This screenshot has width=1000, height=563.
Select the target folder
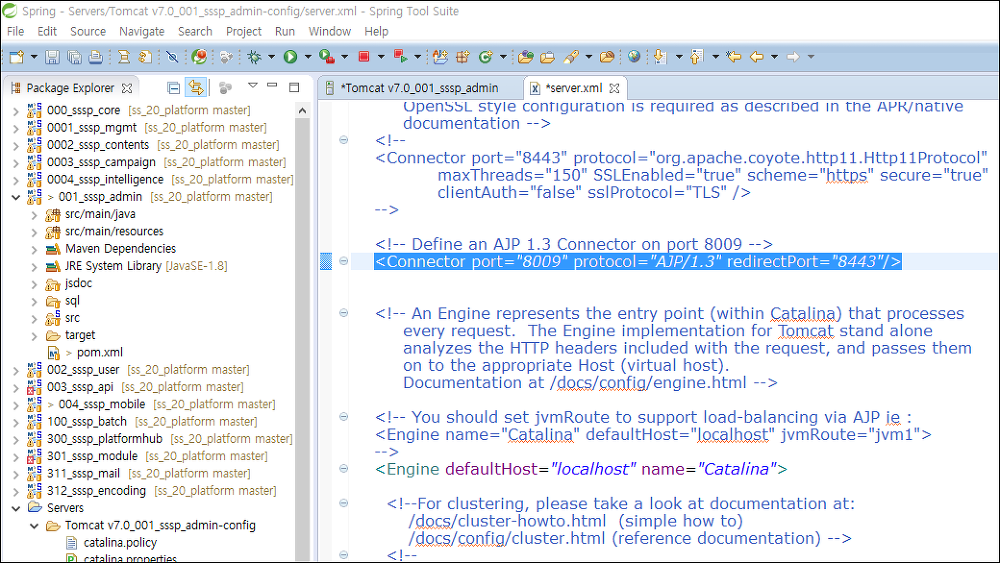pyautogui.click(x=80, y=335)
